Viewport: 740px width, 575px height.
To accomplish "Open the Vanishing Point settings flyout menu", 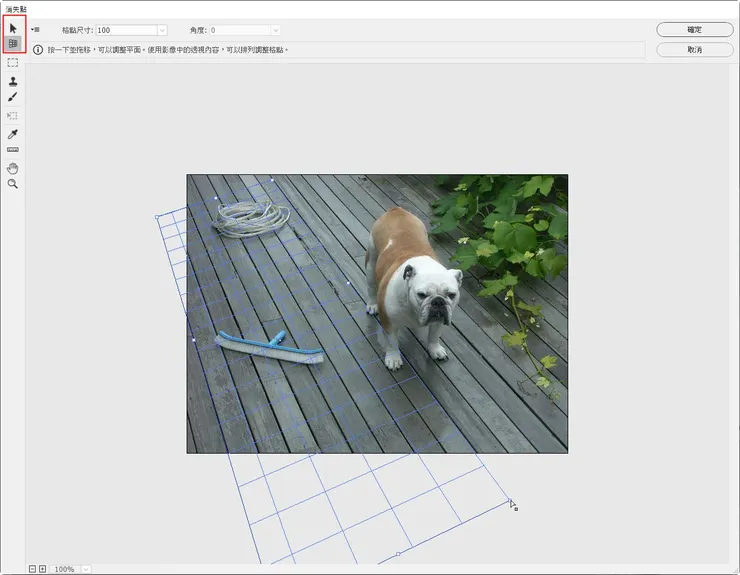I will pos(35,30).
